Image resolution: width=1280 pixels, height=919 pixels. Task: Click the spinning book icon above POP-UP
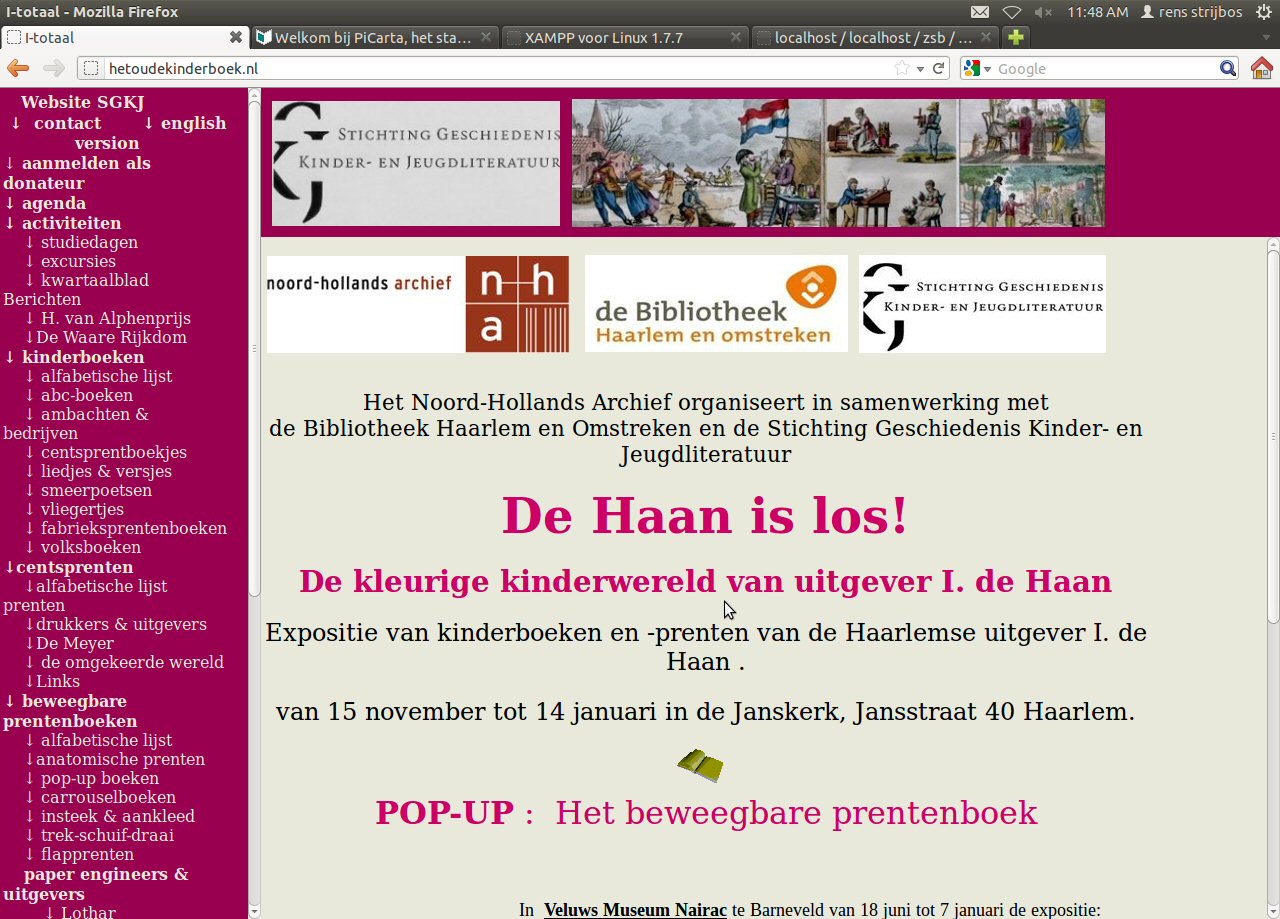coord(700,765)
